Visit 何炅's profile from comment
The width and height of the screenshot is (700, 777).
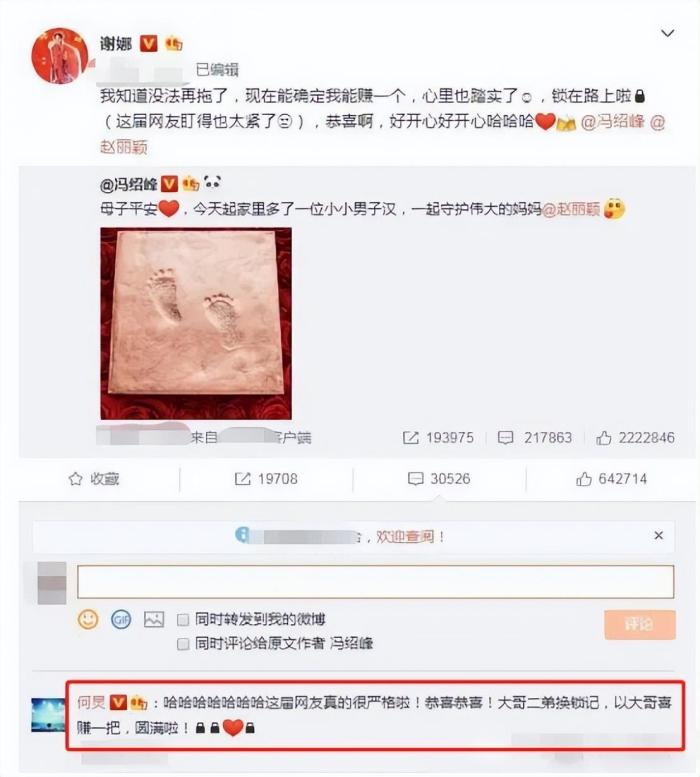91,702
